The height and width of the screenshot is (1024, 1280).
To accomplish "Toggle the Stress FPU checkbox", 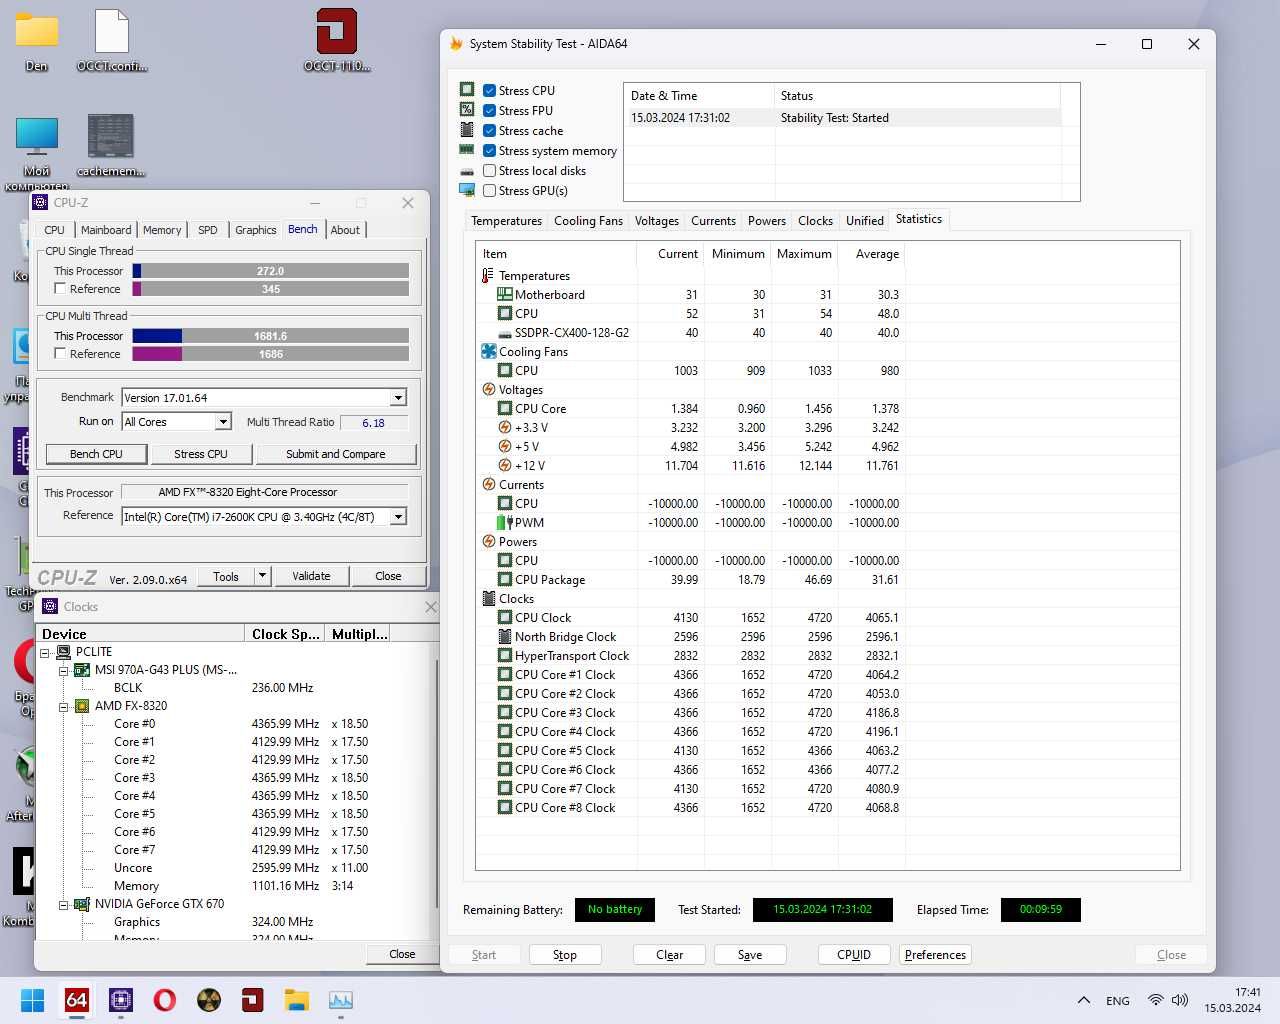I will 489,111.
